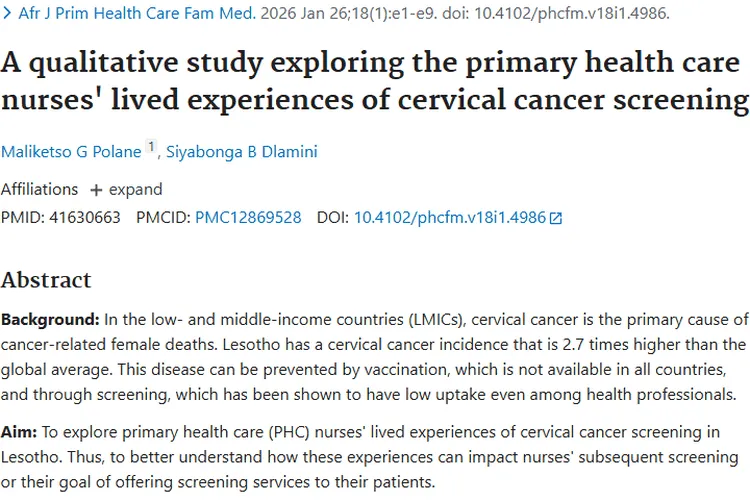Open author Maliketso G Polane's link
750x500 pixels.
pos(71,151)
